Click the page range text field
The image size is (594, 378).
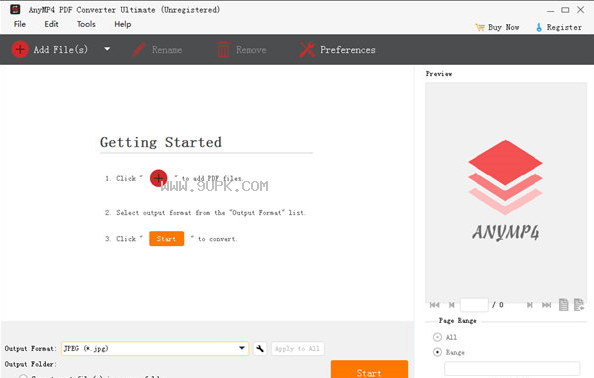512,369
